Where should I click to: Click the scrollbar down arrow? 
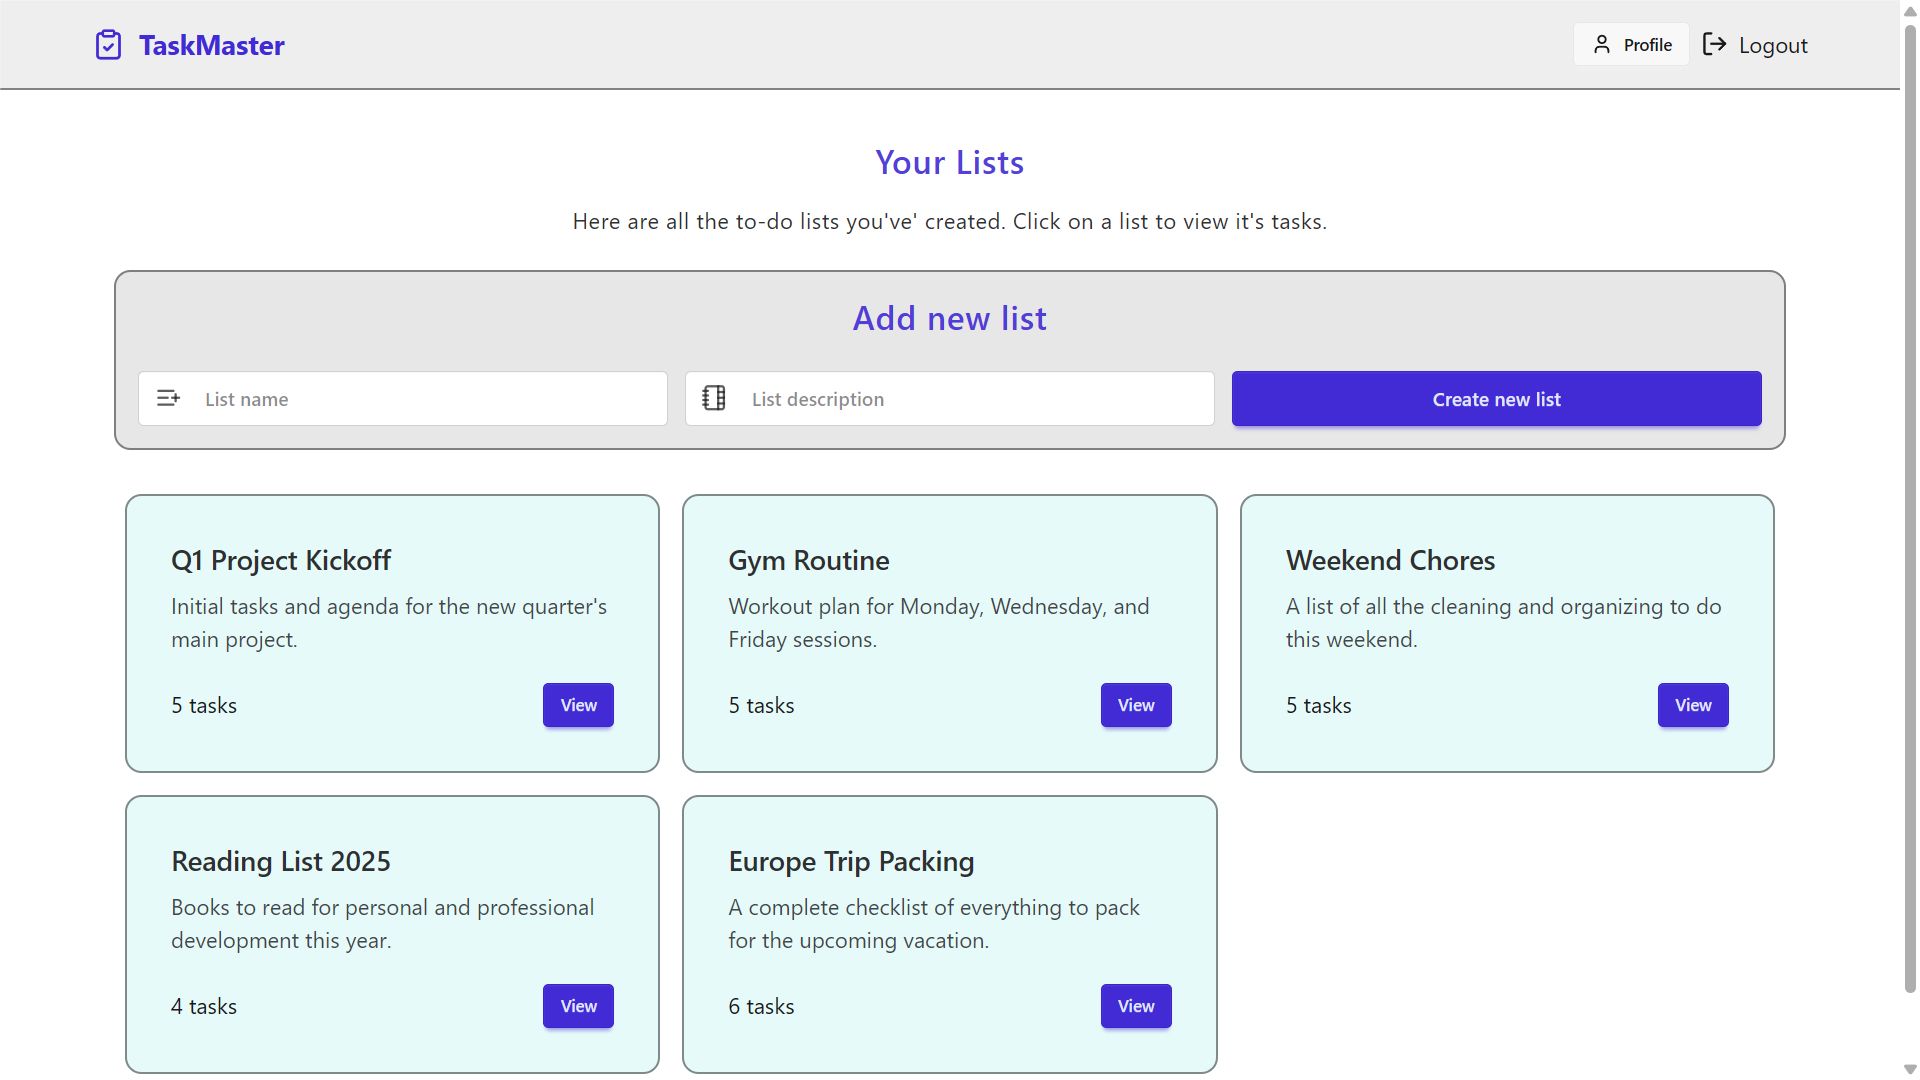click(1910, 1069)
